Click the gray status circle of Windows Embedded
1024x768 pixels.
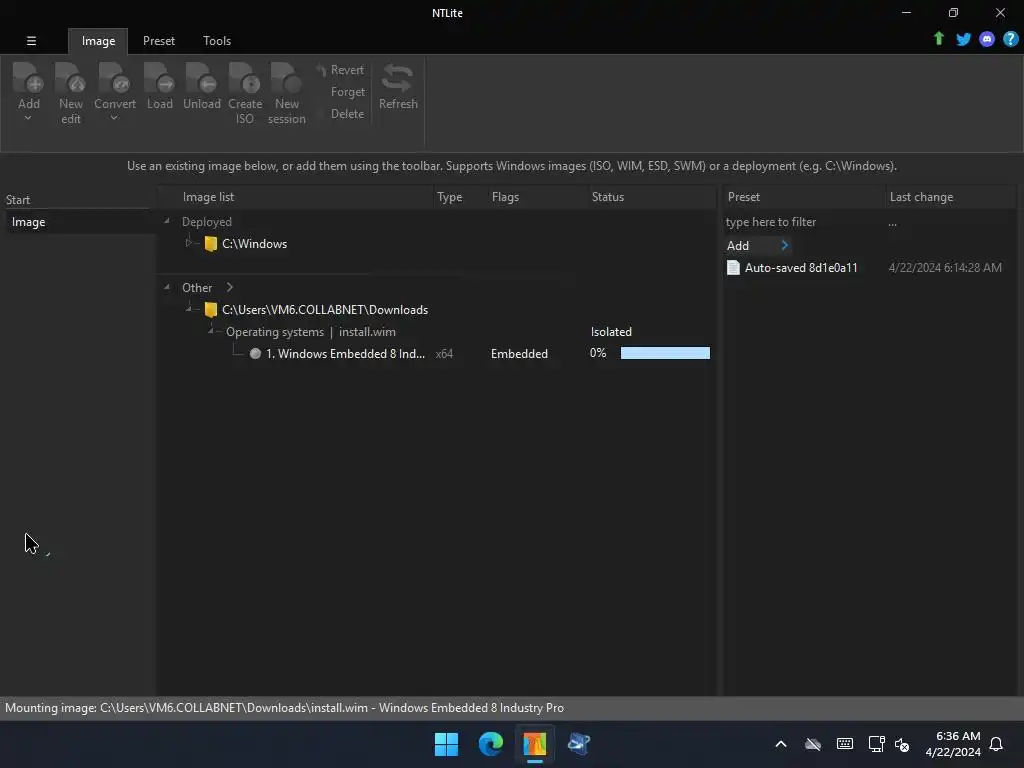255,353
